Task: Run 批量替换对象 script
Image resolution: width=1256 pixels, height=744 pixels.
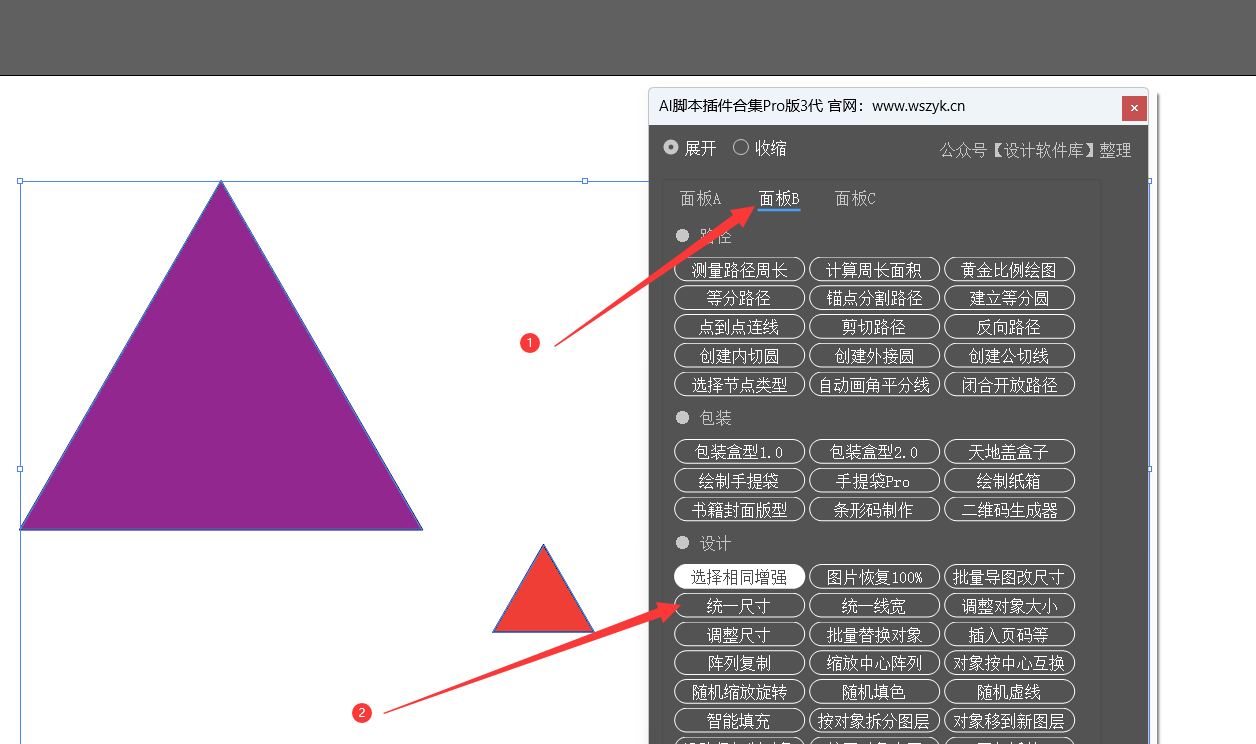Action: (x=874, y=634)
